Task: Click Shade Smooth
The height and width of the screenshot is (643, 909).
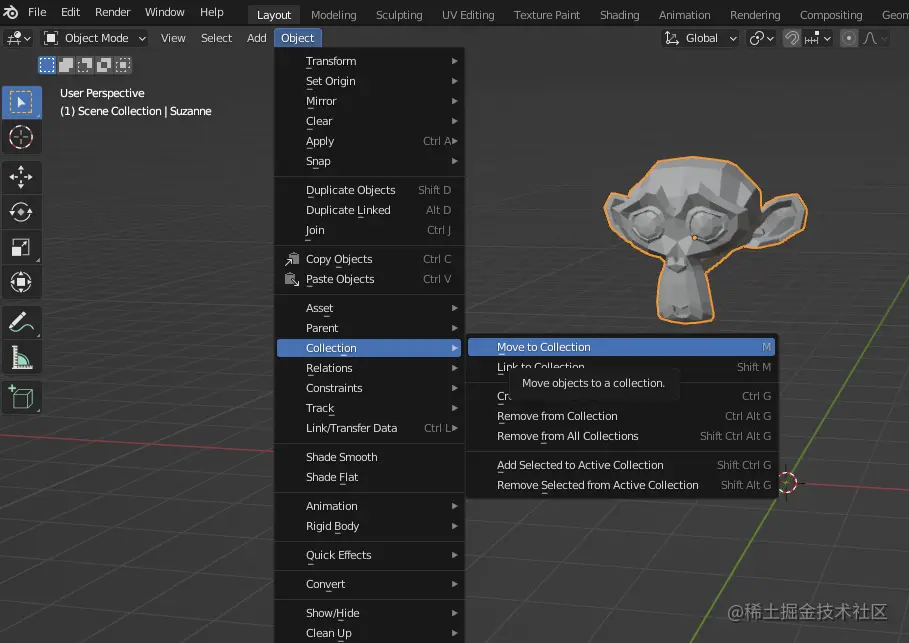Action: click(x=369, y=457)
